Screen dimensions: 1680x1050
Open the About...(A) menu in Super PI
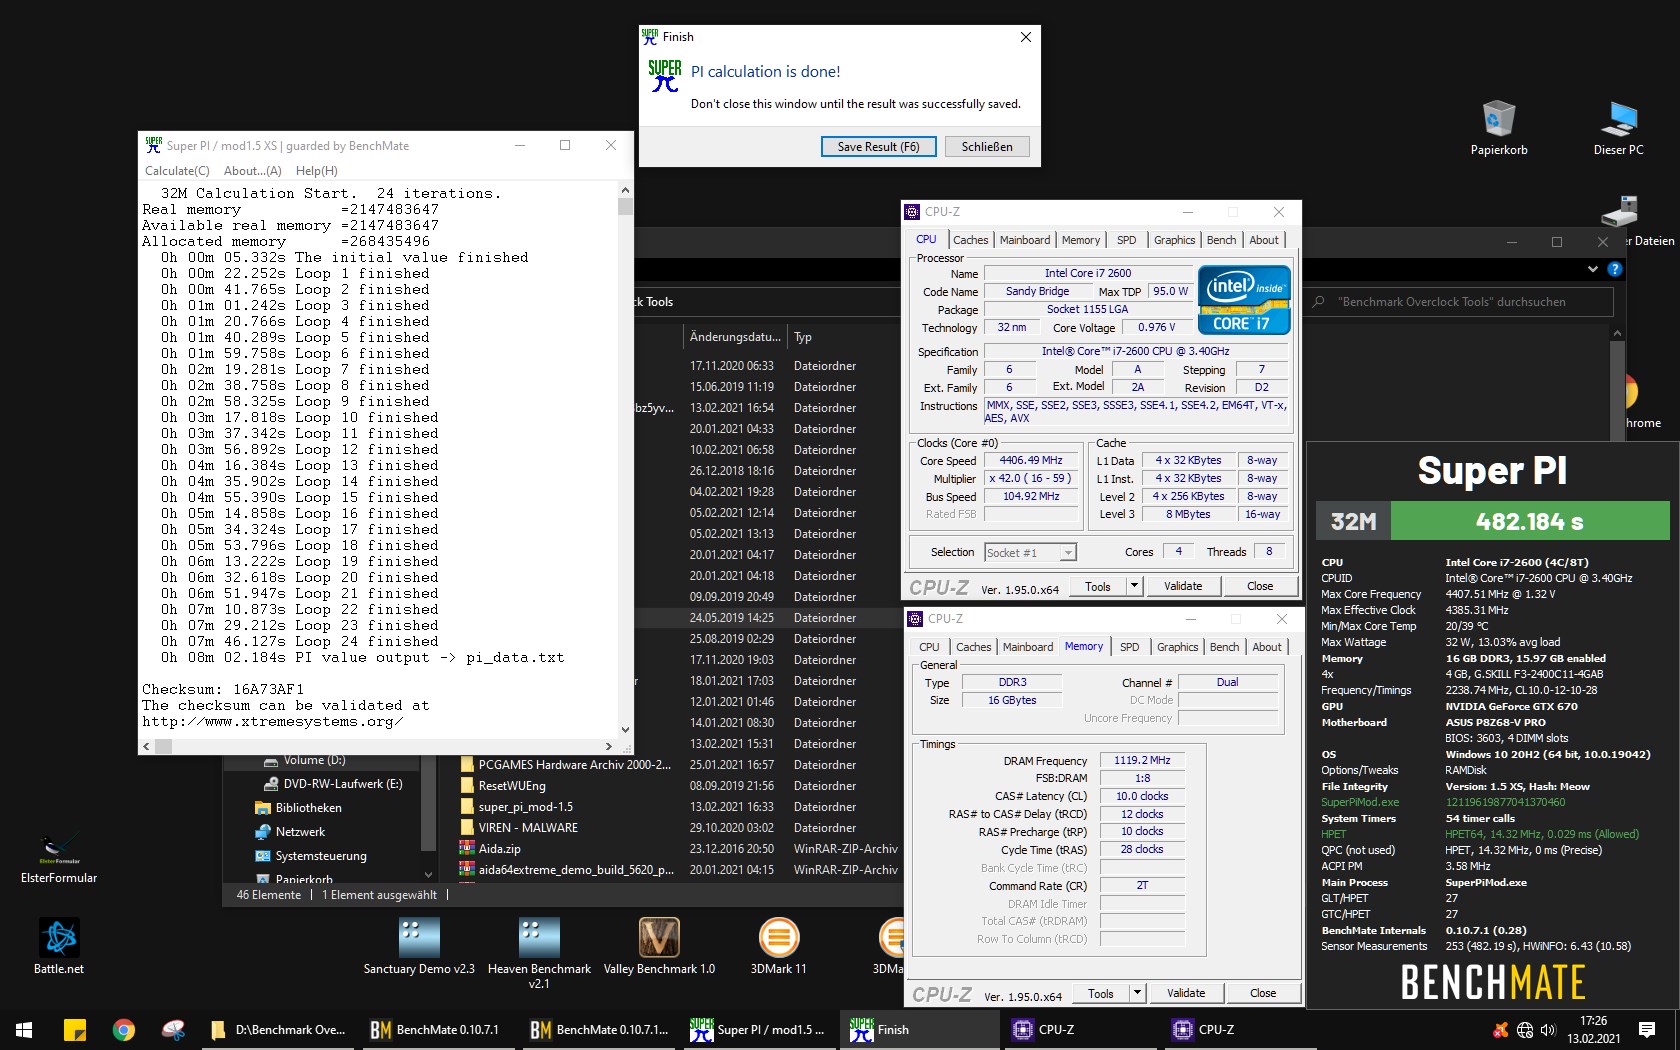[253, 171]
